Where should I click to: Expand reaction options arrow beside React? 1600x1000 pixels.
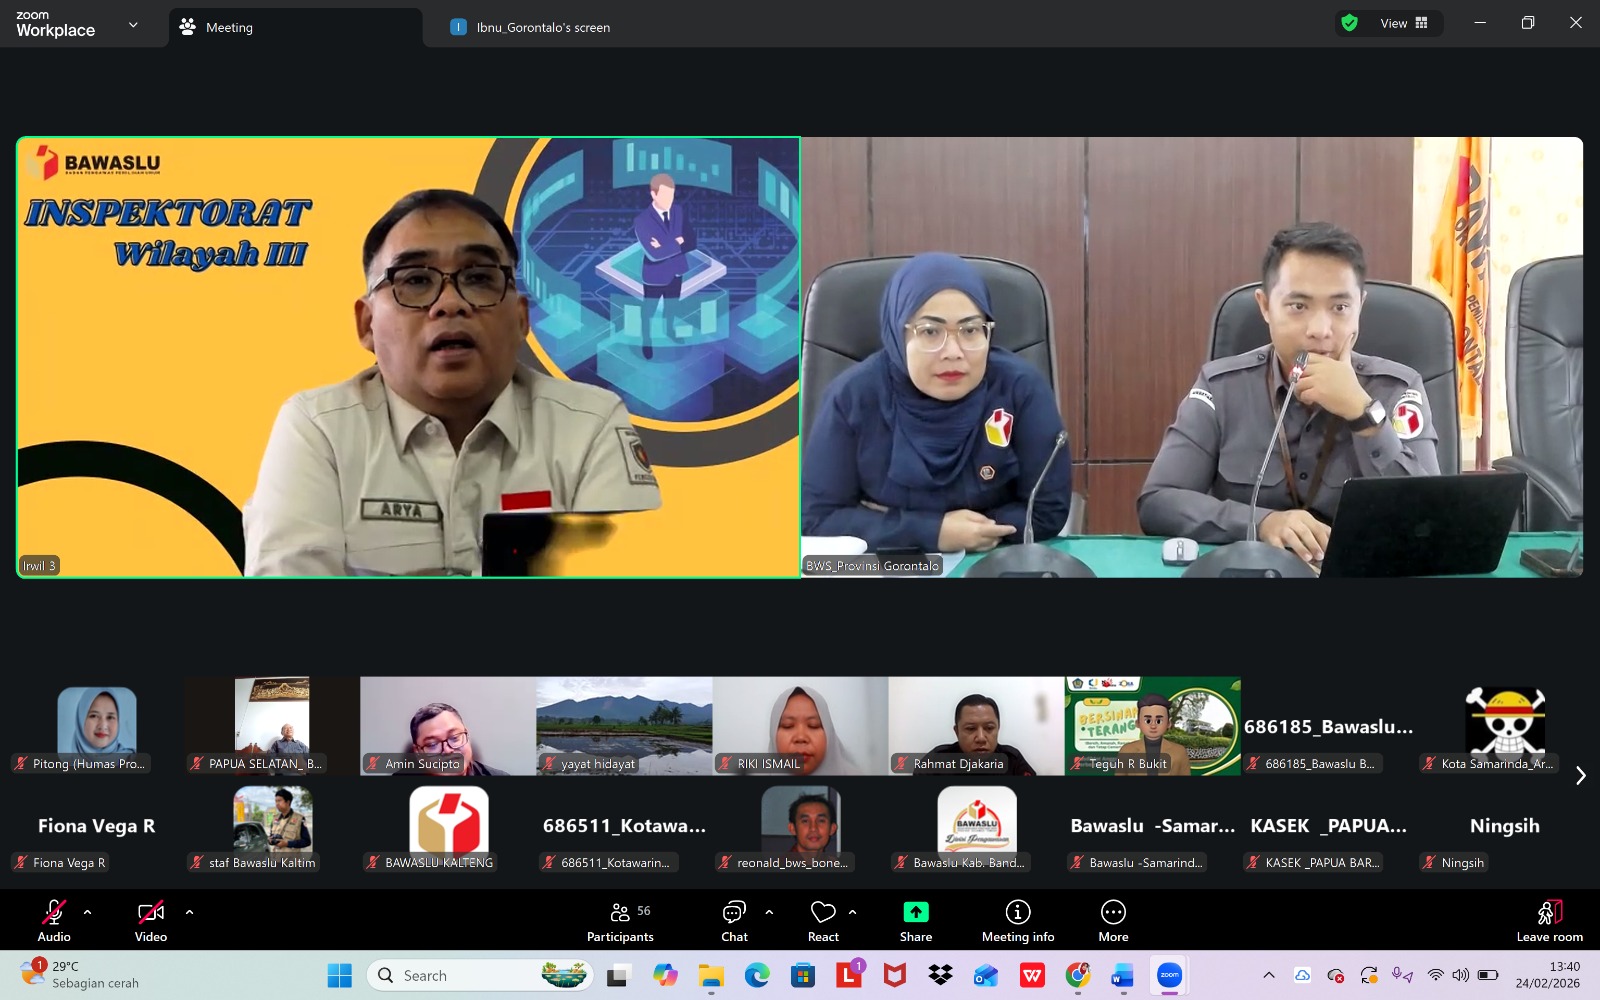(852, 912)
